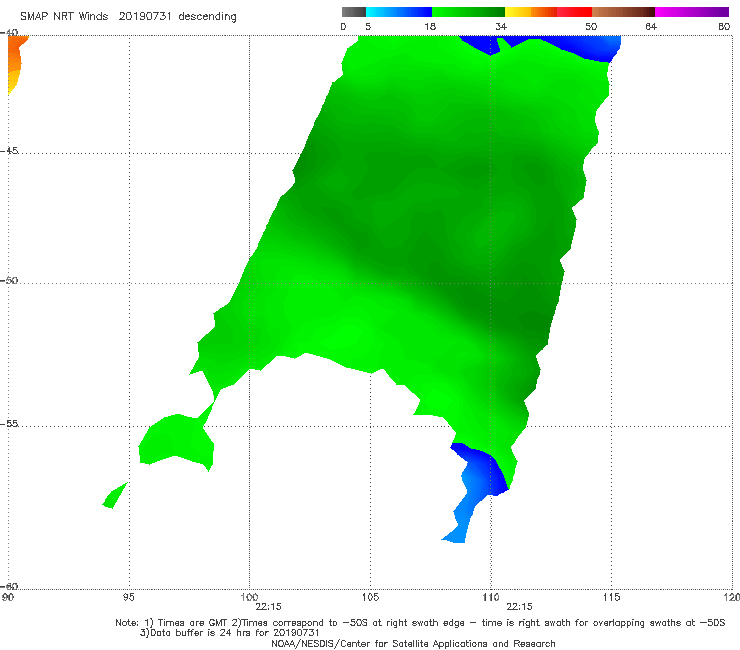The width and height of the screenshot is (740, 650).
Task: Click the 'SMAP NRT Winds 20190731 descending' title
Action: (128, 16)
